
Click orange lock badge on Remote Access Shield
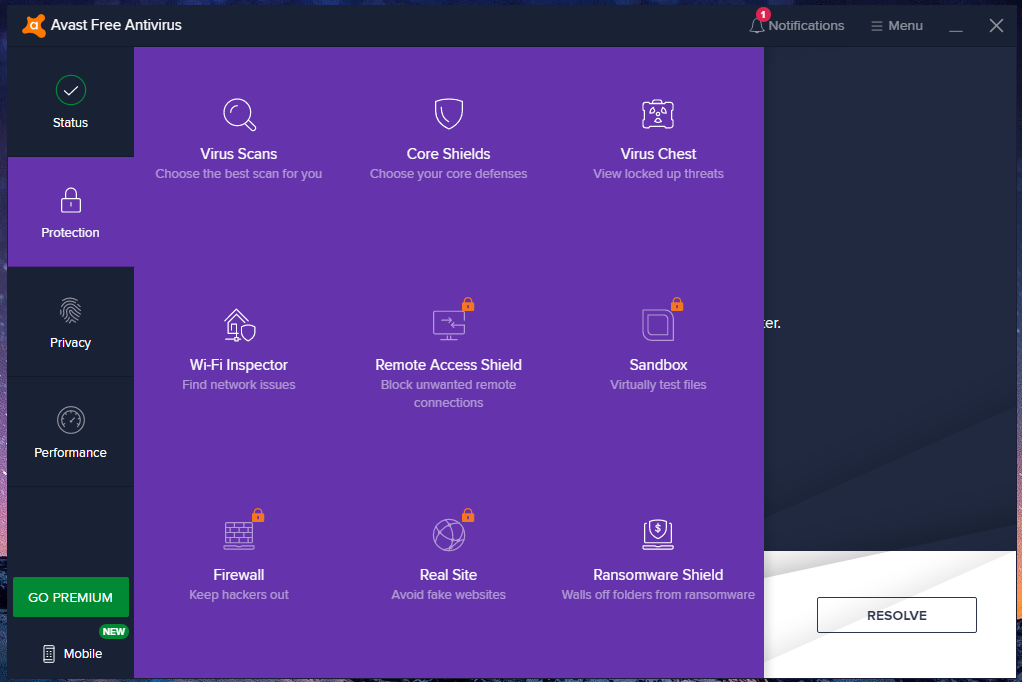[468, 304]
